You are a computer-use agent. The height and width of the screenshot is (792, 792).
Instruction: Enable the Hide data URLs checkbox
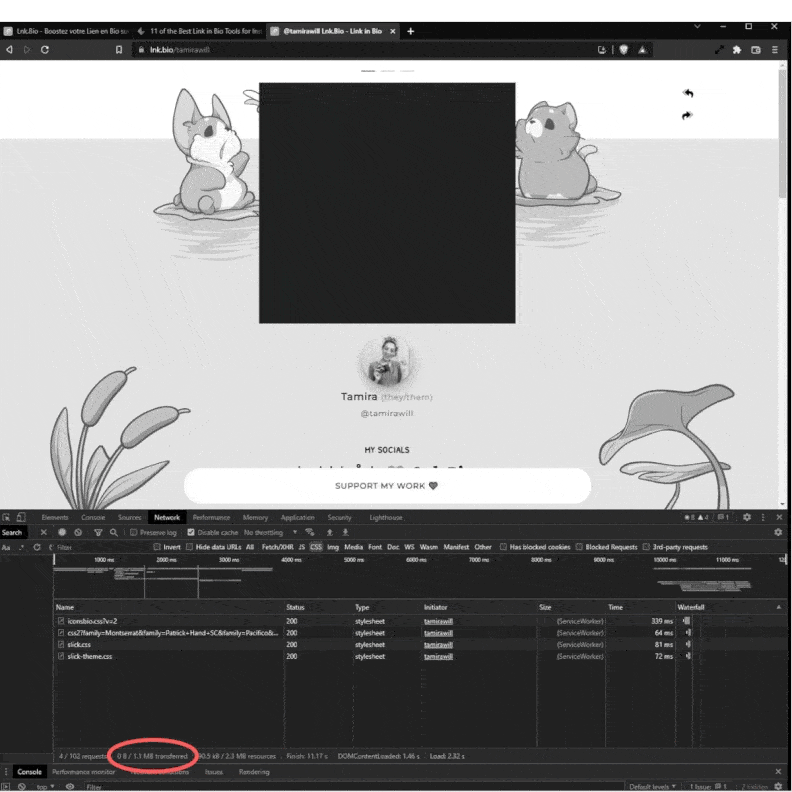pyautogui.click(x=189, y=547)
